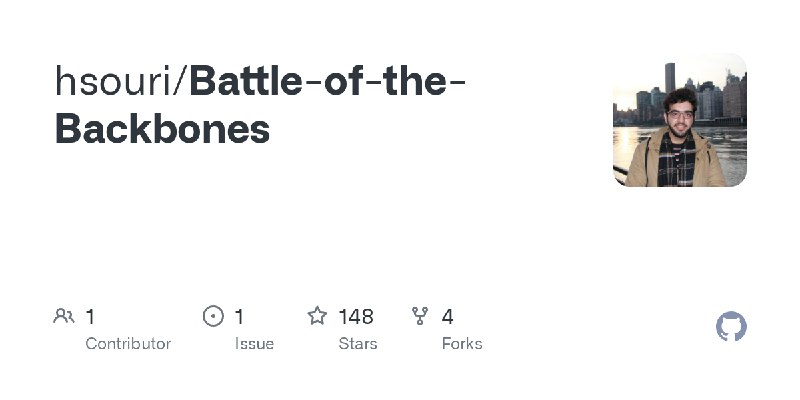Click the 148 stars count
This screenshot has width=800, height=400.
point(356,317)
